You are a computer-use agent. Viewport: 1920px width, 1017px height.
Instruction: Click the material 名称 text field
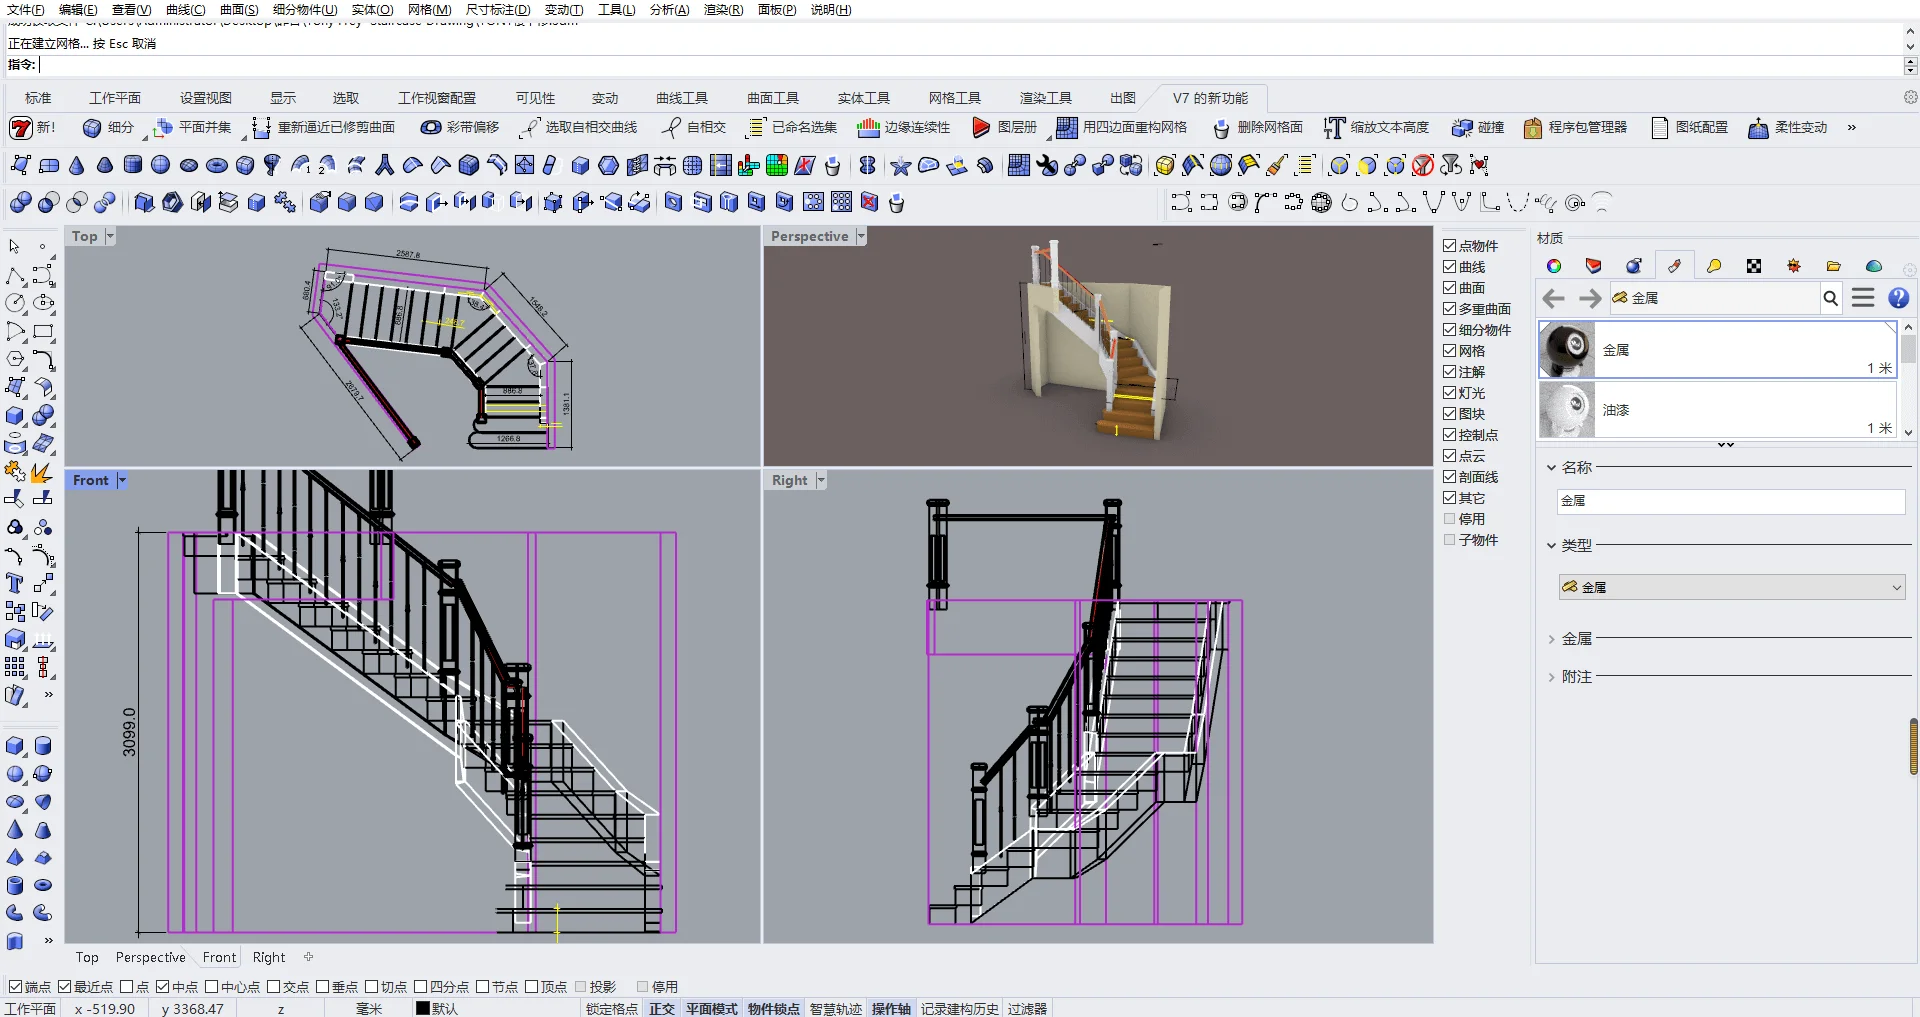[1730, 501]
